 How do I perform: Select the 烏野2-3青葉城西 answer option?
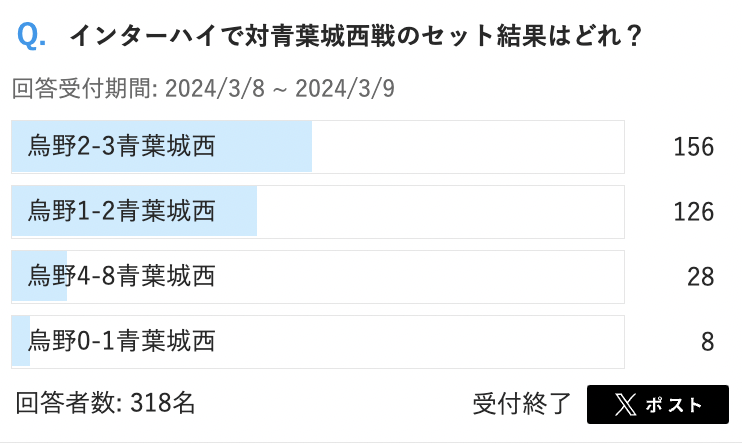pos(122,147)
